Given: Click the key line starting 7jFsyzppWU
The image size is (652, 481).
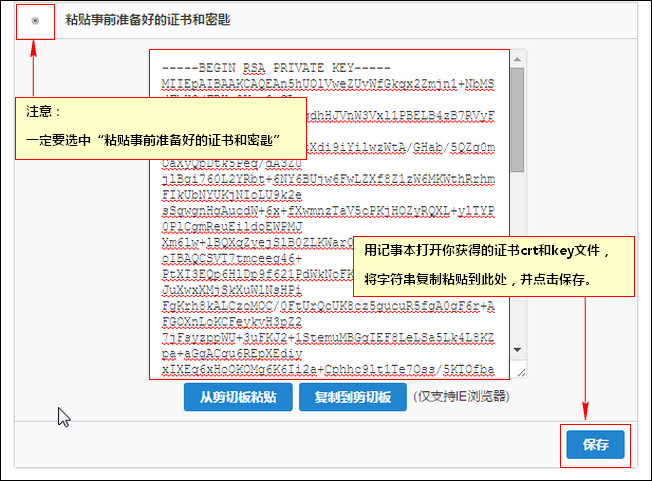Looking at the screenshot, I should pyautogui.click(x=328, y=338).
